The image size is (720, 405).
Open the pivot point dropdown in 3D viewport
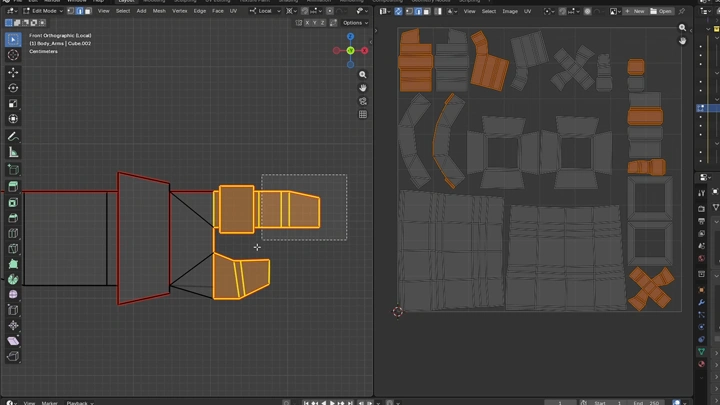(x=291, y=11)
